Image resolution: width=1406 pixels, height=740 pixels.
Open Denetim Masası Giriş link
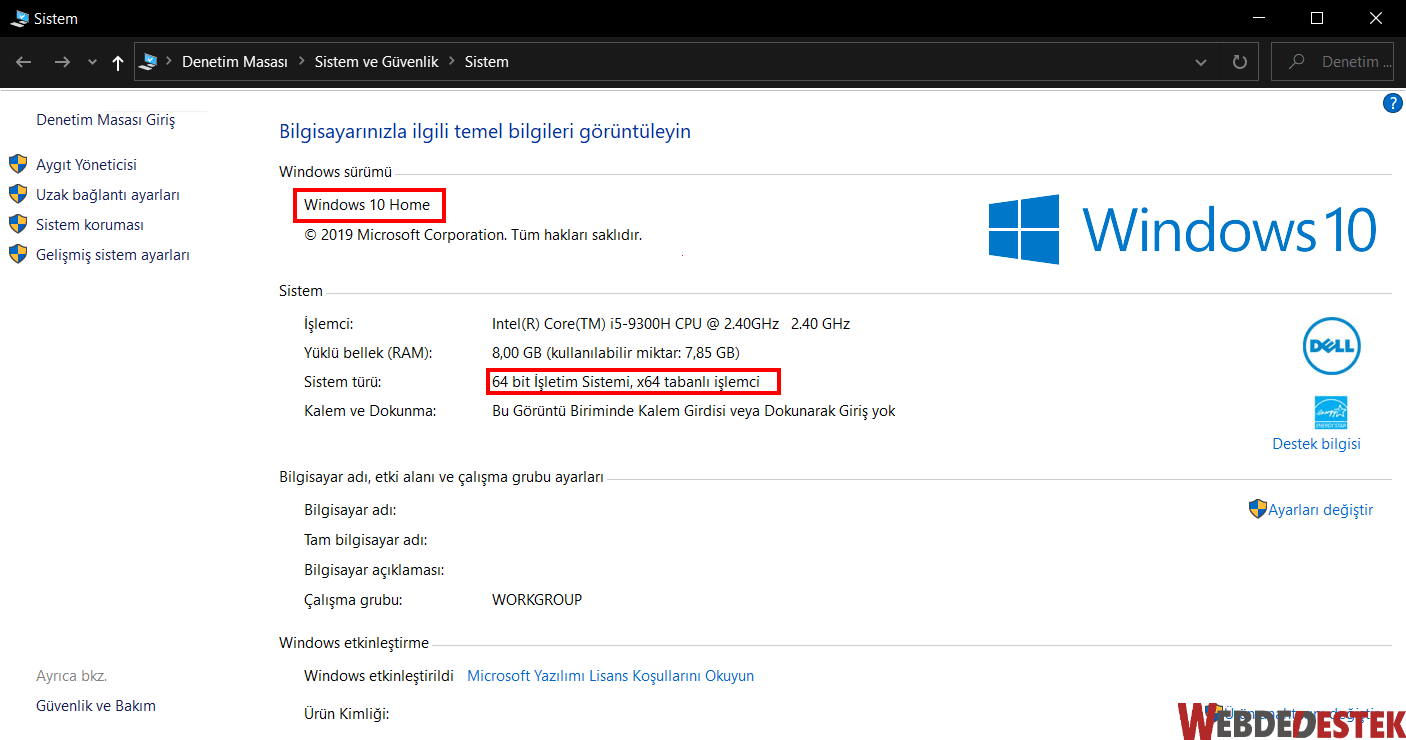click(105, 120)
